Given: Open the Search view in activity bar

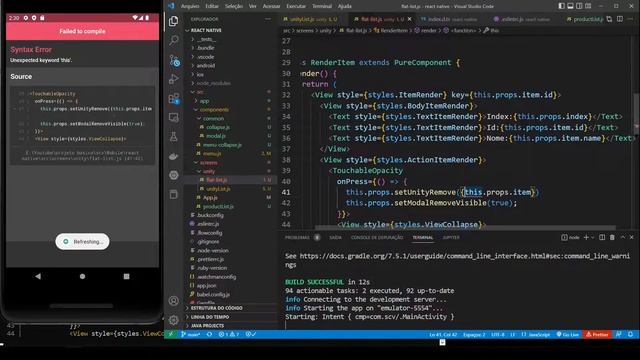Looking at the screenshot, I should tap(173, 40).
